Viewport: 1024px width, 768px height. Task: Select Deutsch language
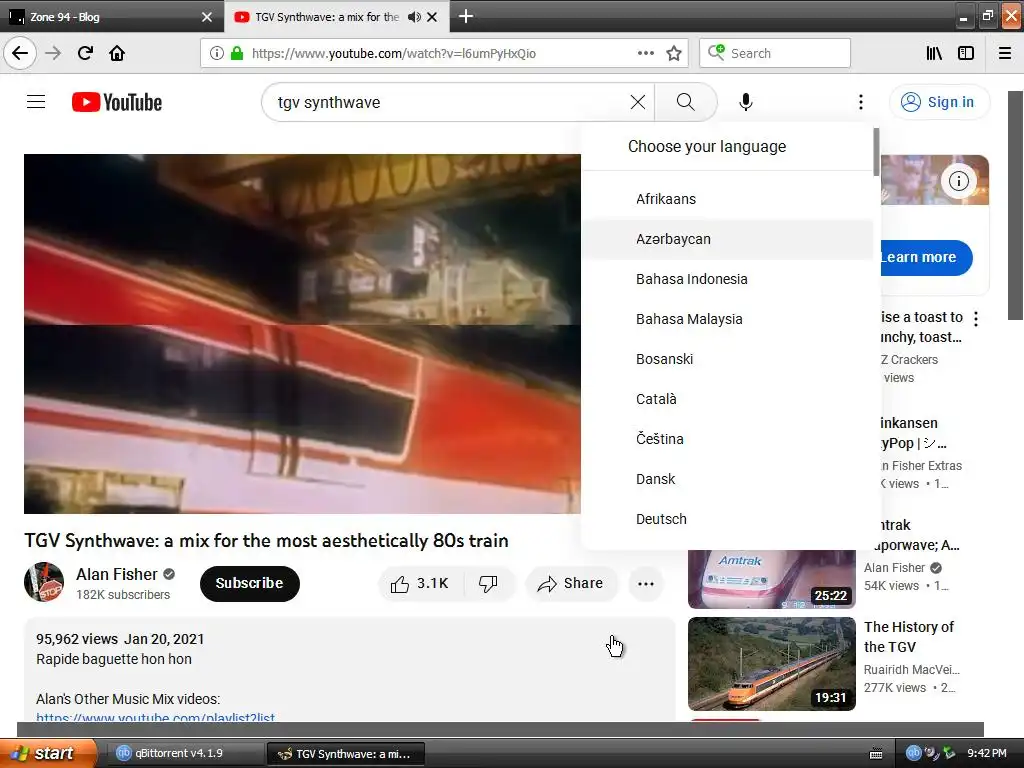point(728,519)
